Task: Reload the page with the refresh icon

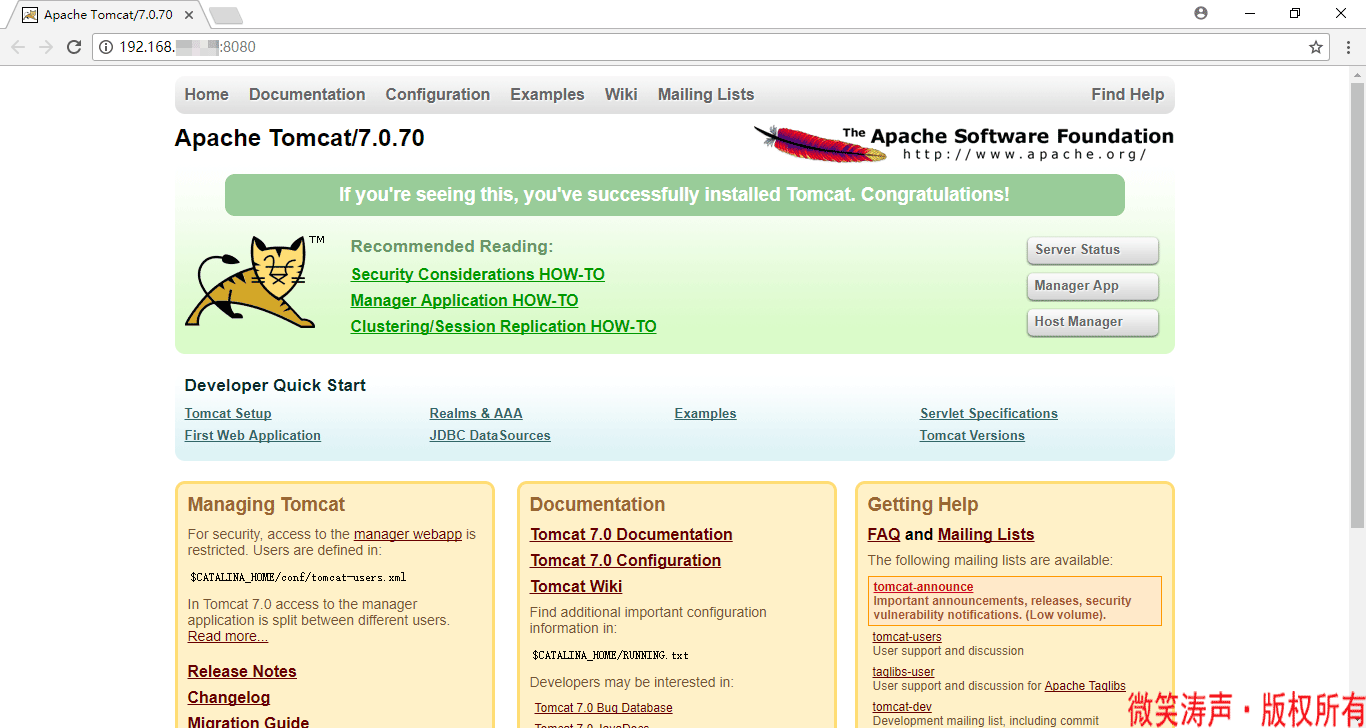Action: [x=74, y=47]
